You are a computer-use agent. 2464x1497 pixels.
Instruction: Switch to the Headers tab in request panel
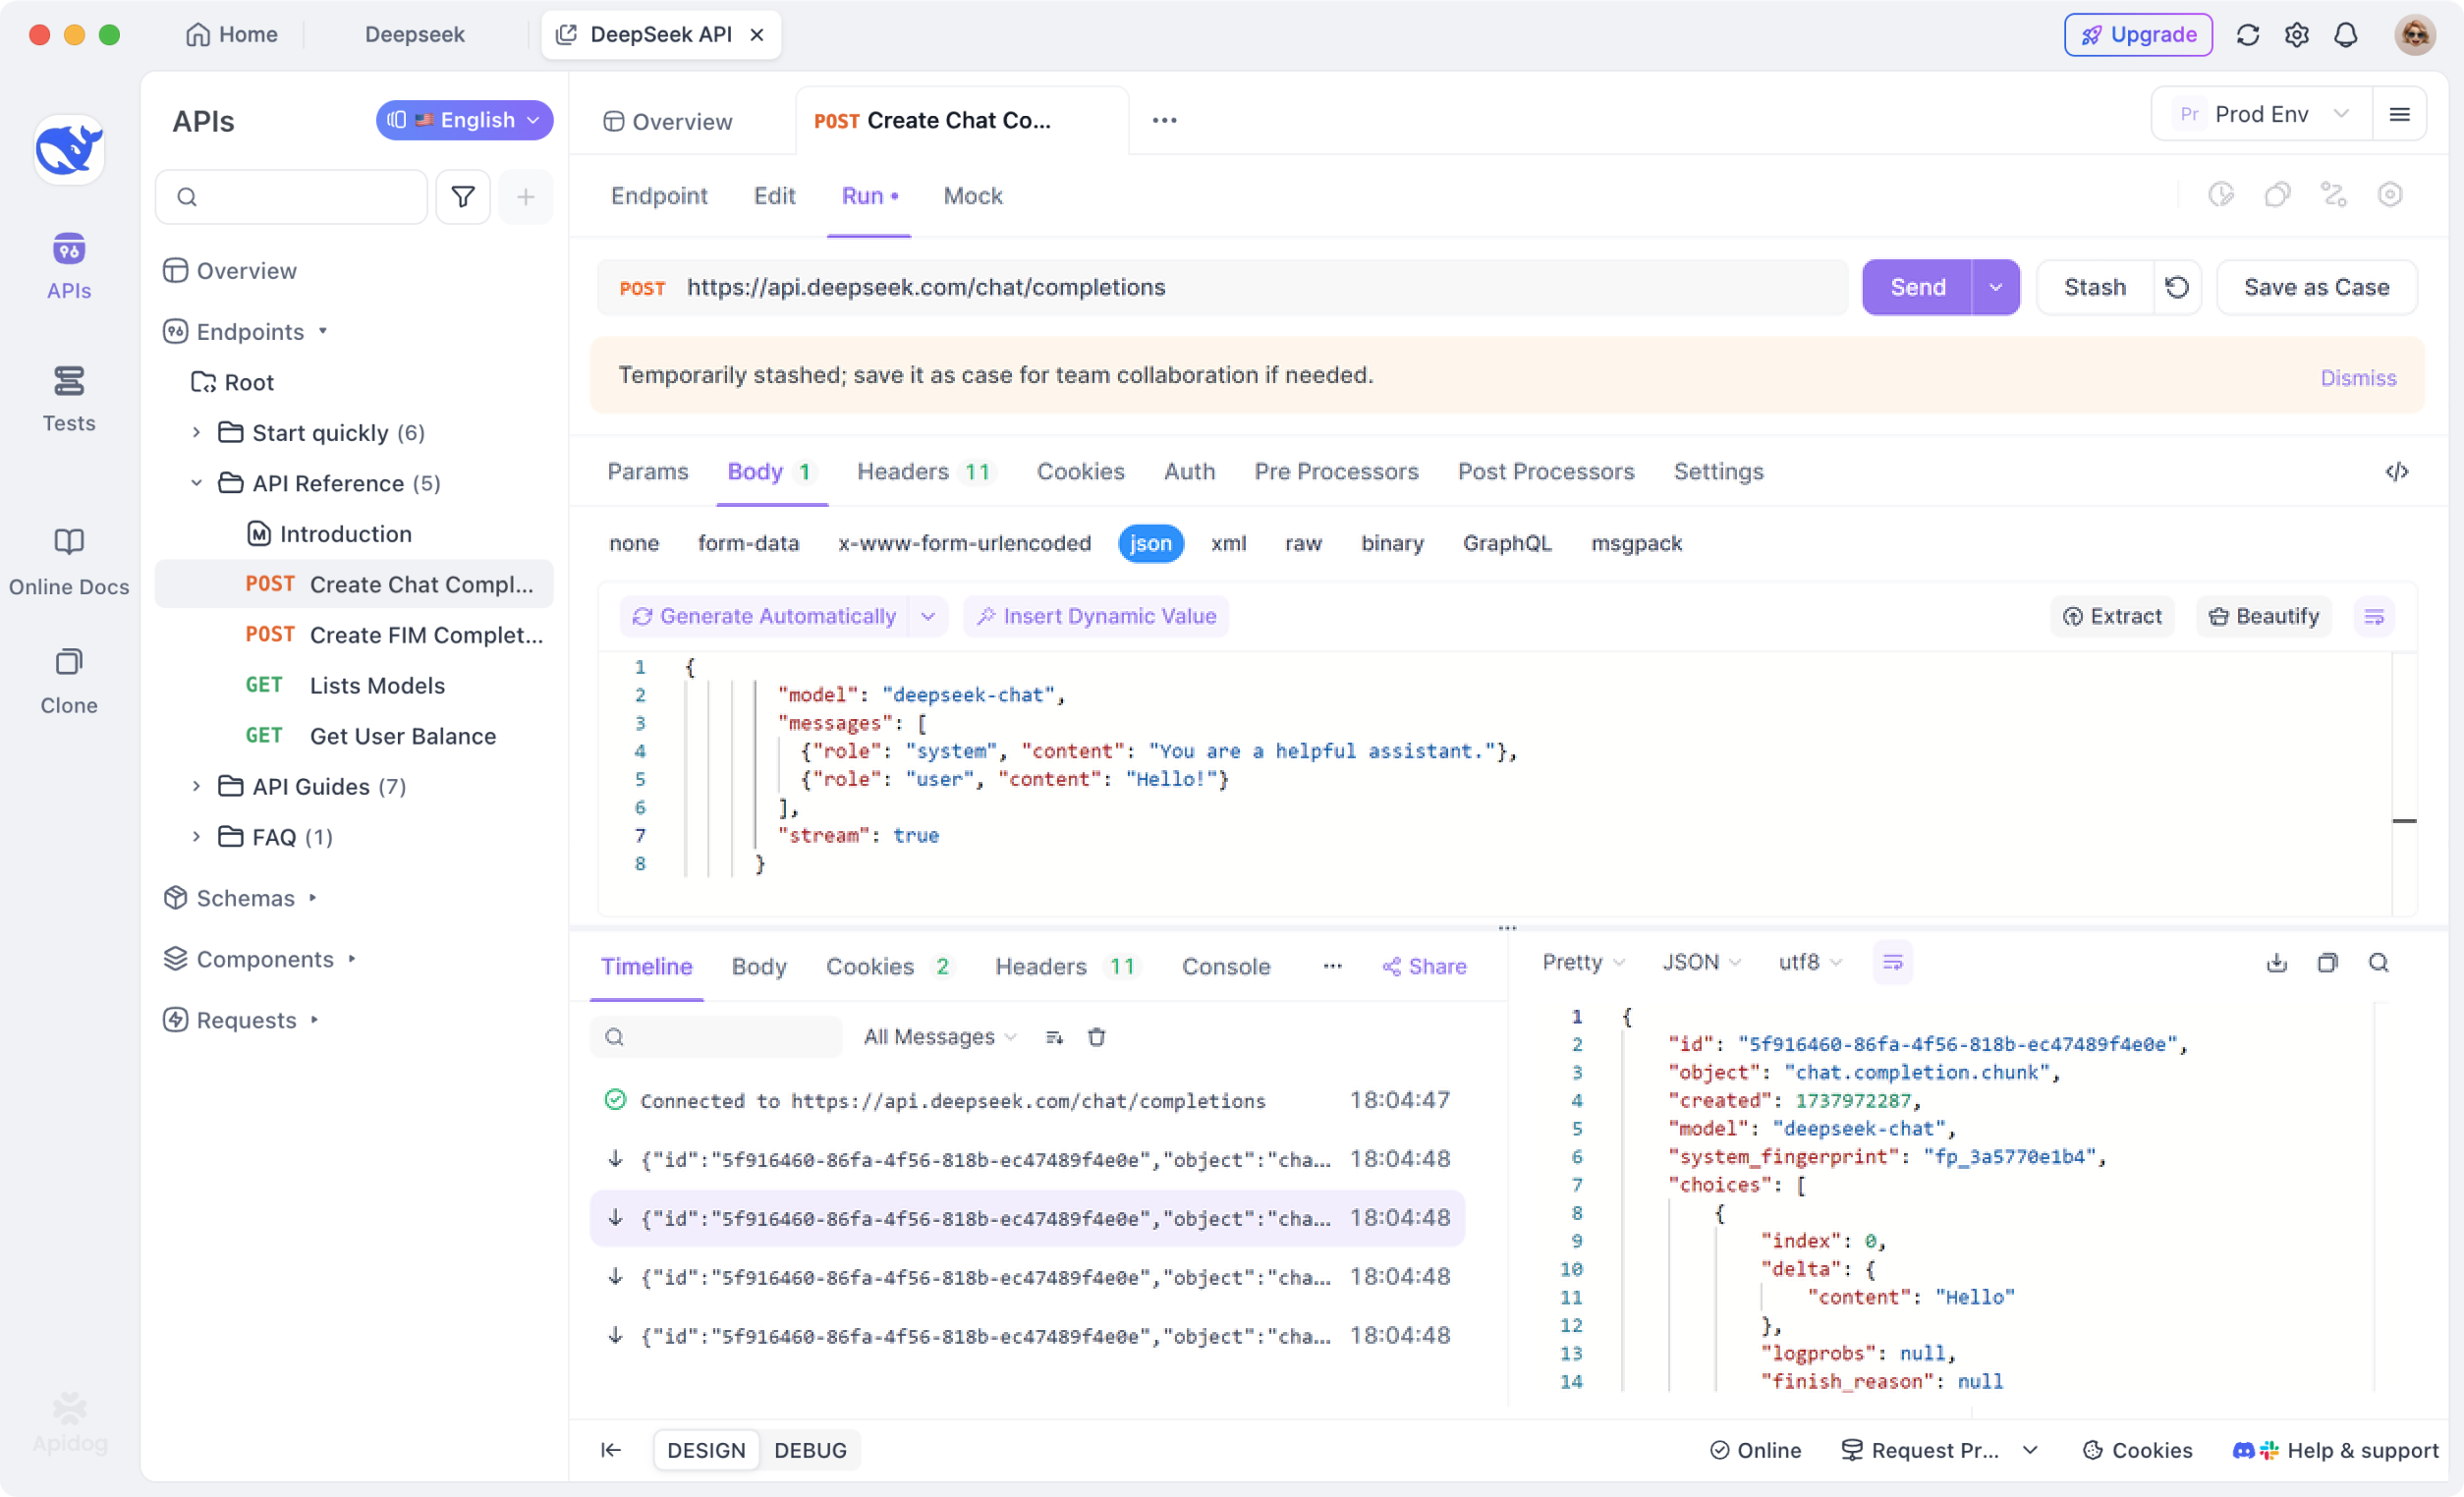click(x=923, y=471)
